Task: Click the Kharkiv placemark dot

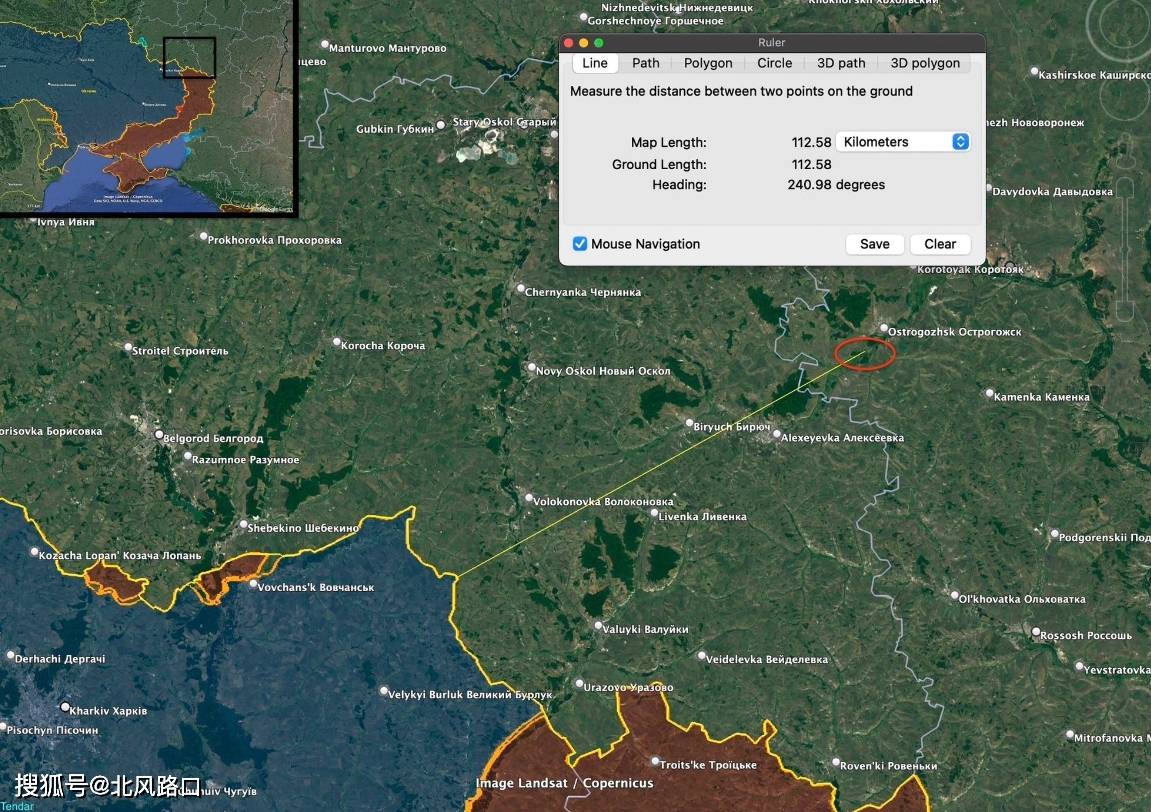Action: tap(65, 707)
